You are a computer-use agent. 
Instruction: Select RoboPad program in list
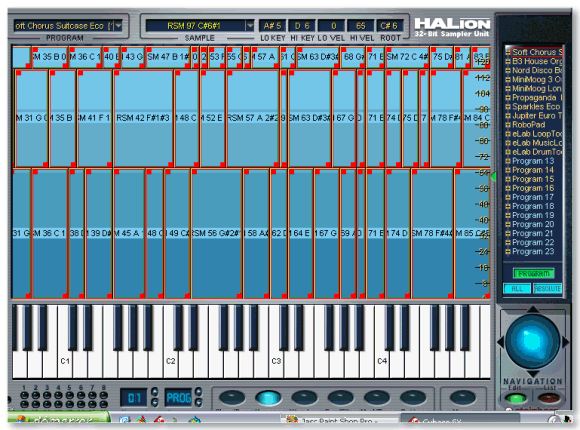tap(528, 125)
